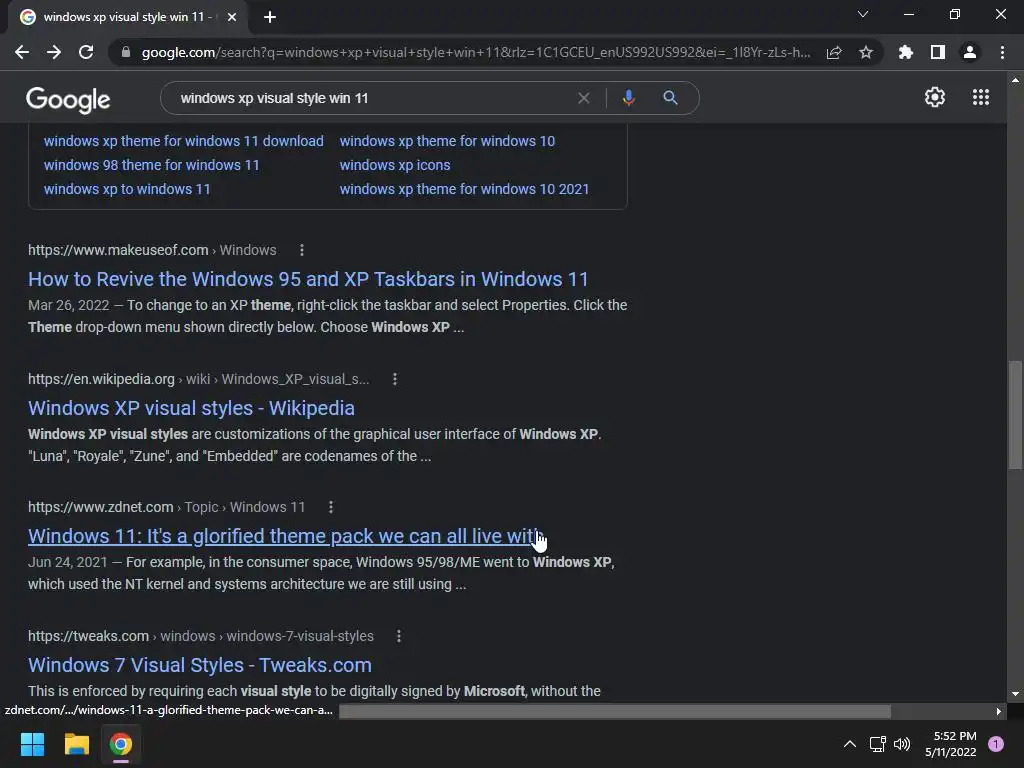Click the vertical scrollbar thumb
This screenshot has width=1024, height=768.
pyautogui.click(x=1015, y=414)
